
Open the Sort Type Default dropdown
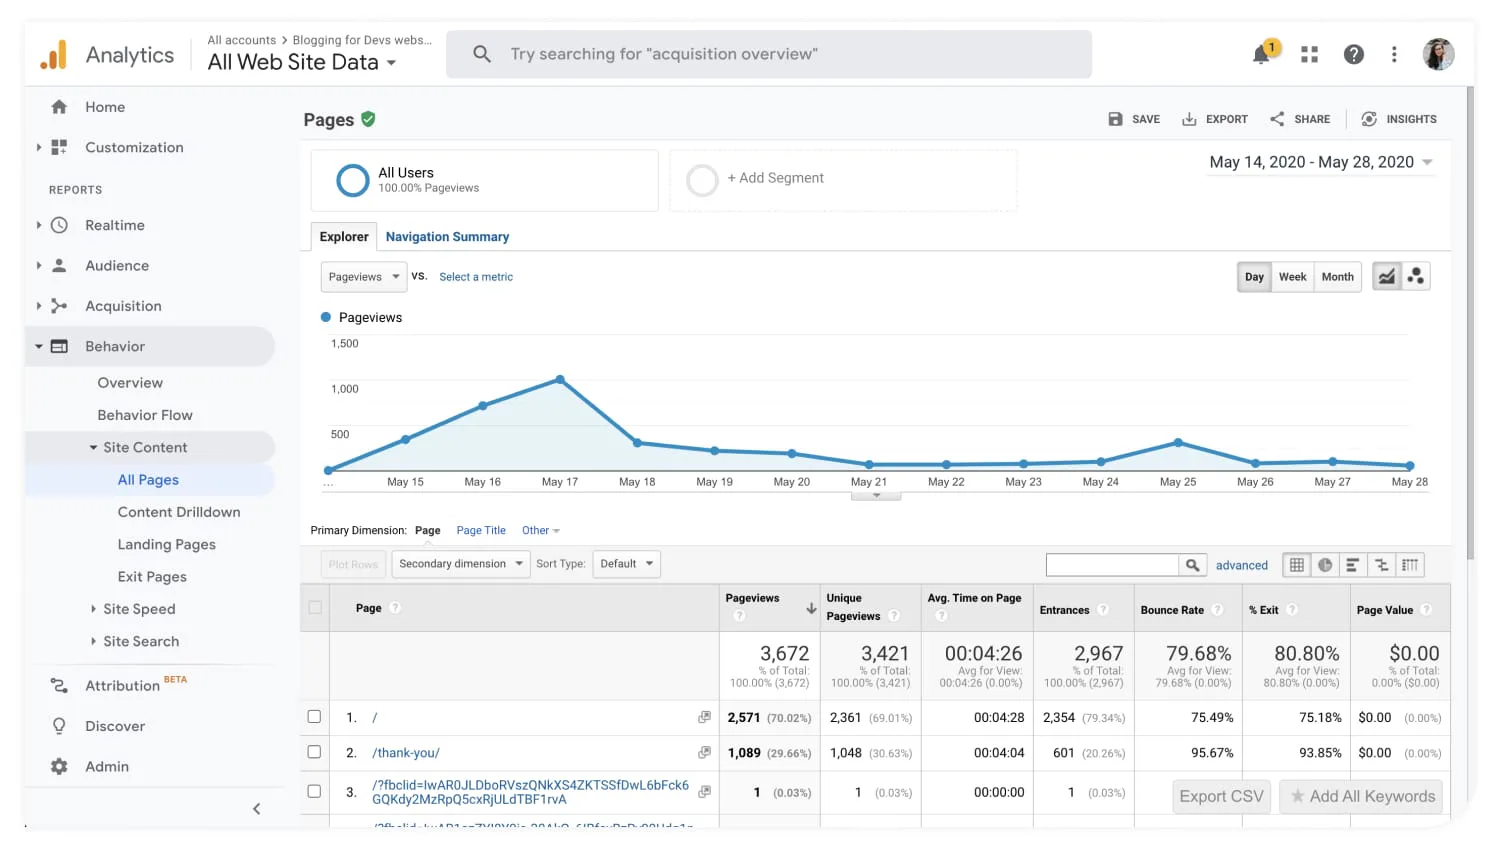point(626,563)
